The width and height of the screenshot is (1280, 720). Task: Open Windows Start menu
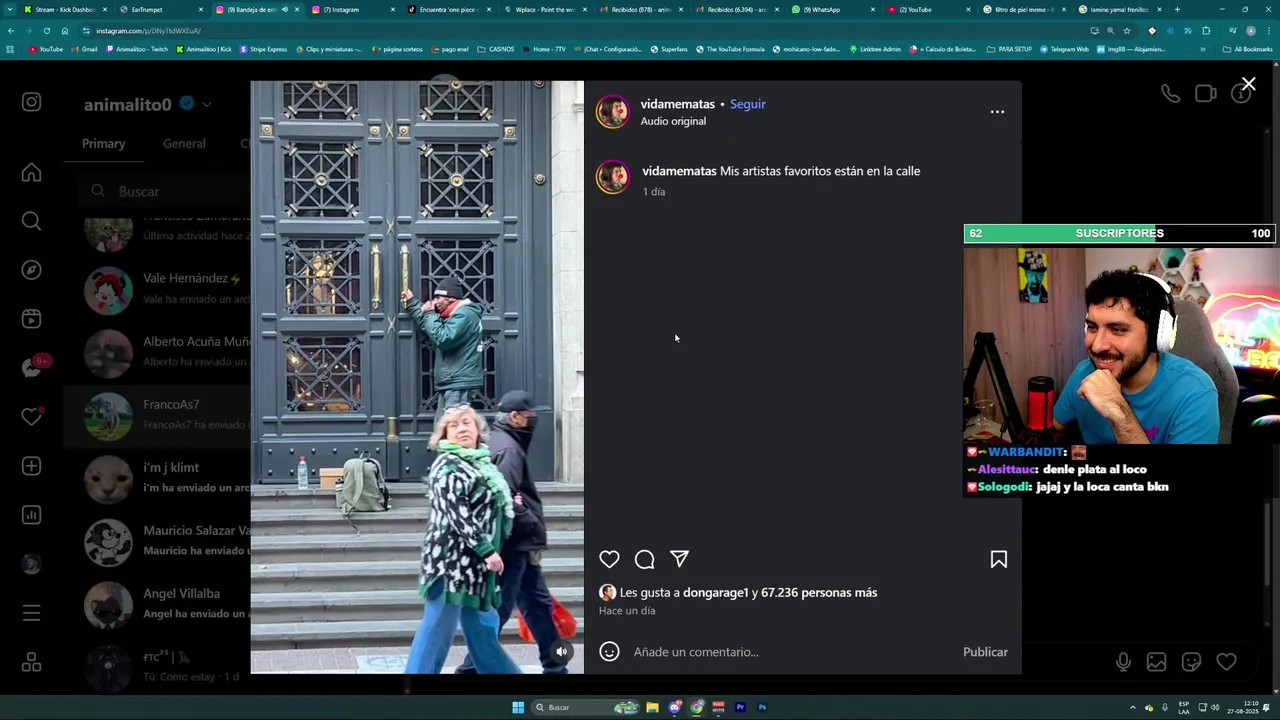click(518, 707)
